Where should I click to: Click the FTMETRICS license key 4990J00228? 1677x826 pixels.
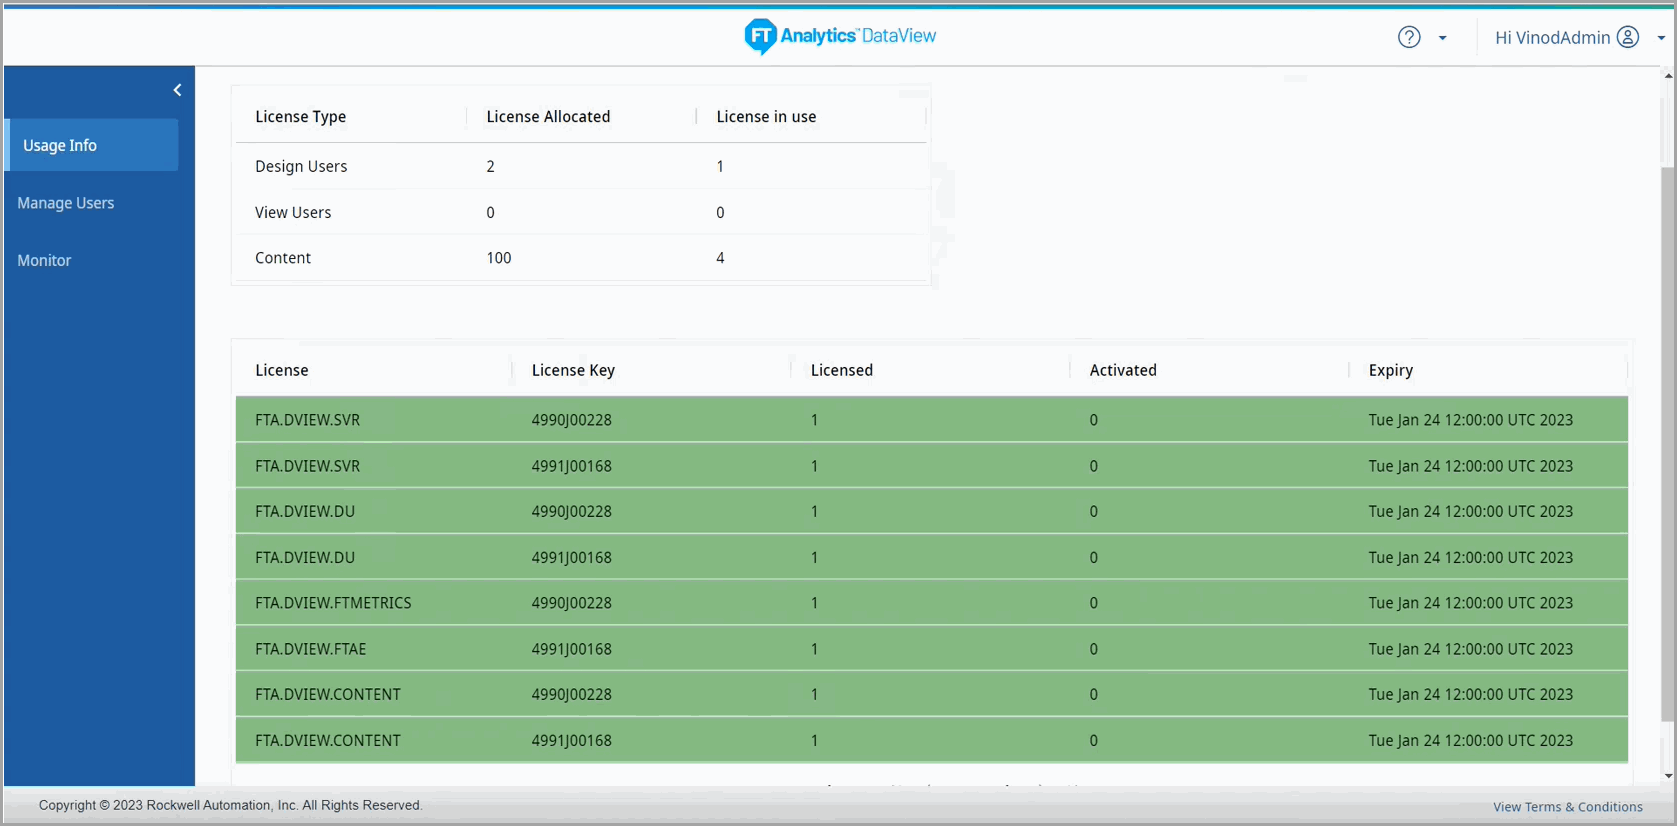[x=571, y=603]
